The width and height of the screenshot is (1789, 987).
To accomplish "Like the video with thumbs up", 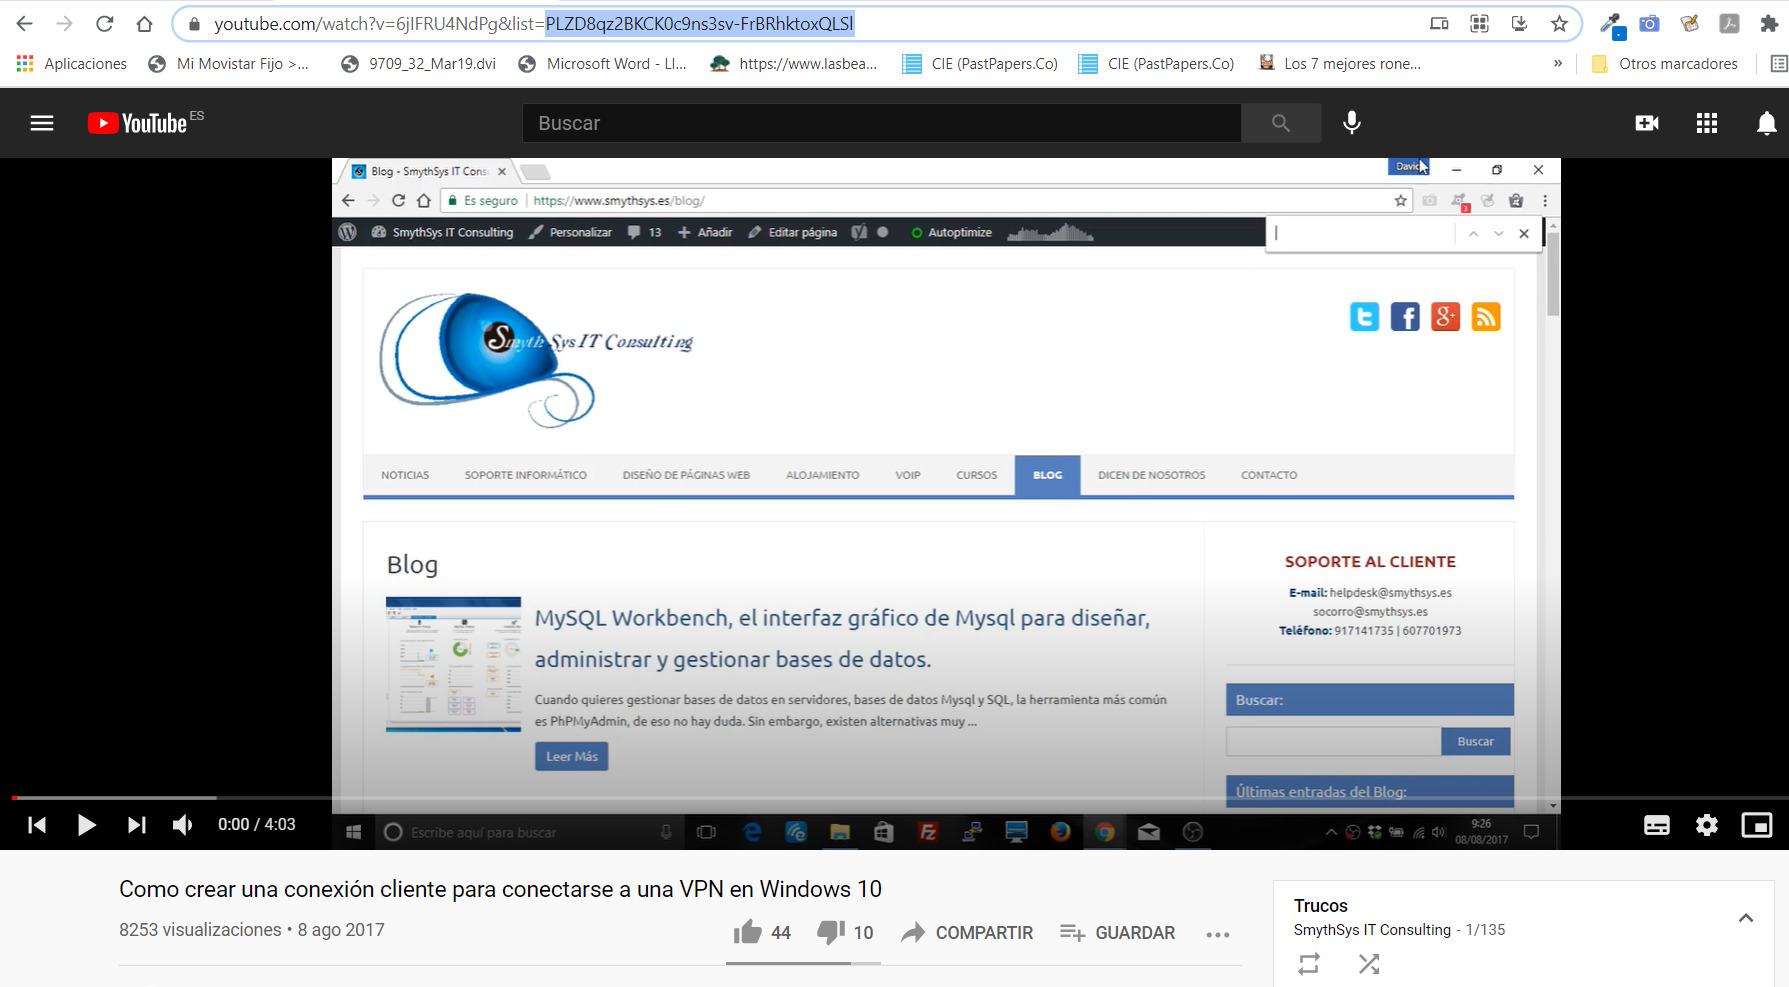I will (x=748, y=932).
